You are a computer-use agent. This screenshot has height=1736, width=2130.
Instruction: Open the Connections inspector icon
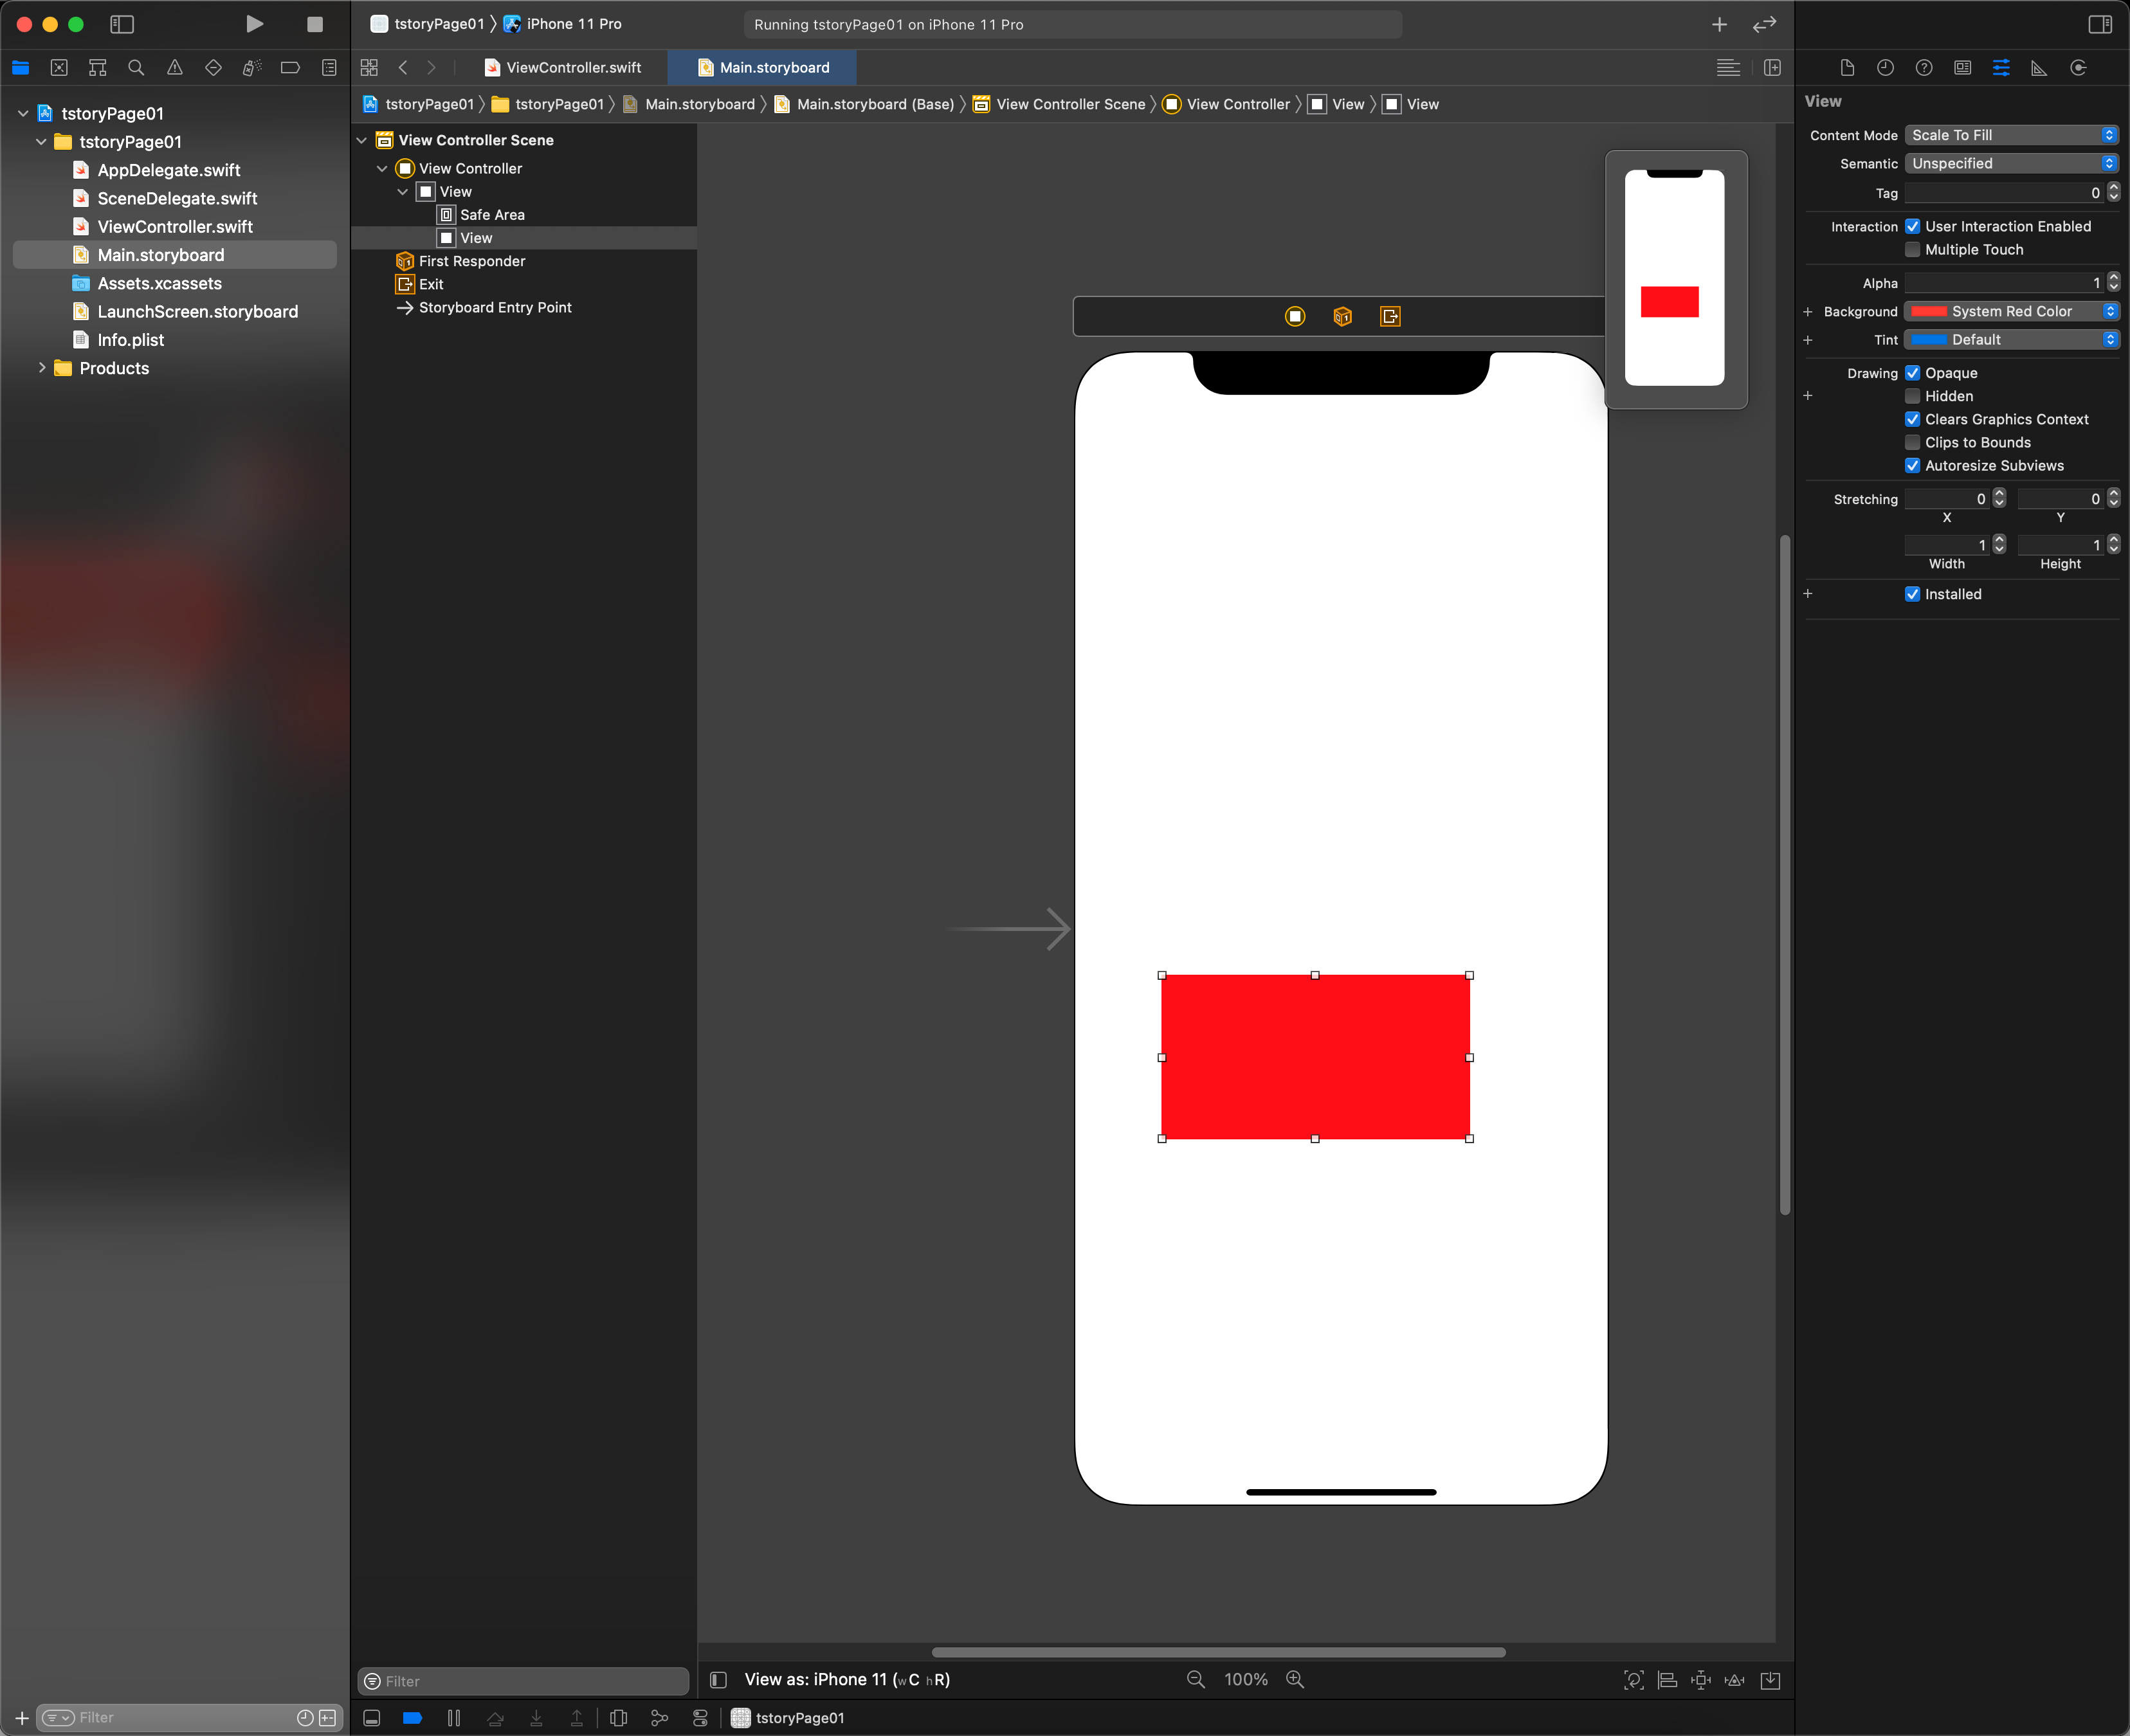tap(2078, 67)
